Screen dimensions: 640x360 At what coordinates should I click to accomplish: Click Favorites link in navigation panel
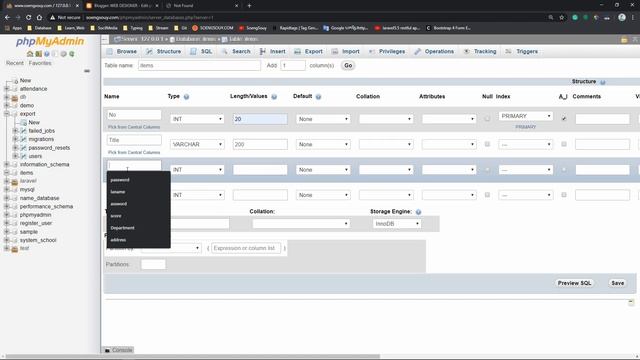point(40,63)
